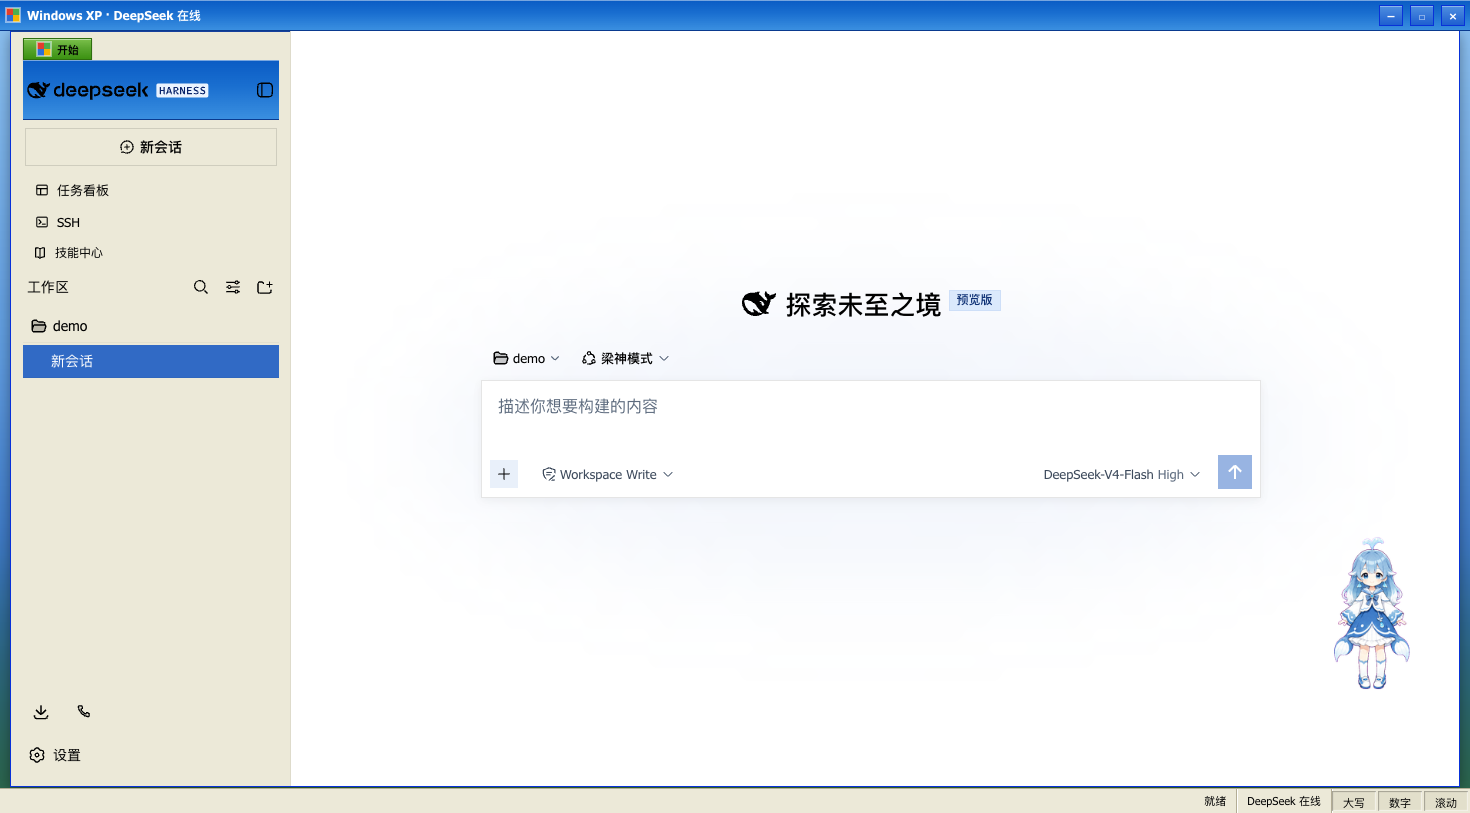Click the download icon at sidebar bottom
Screen dimensions: 1470x813
(x=41, y=712)
